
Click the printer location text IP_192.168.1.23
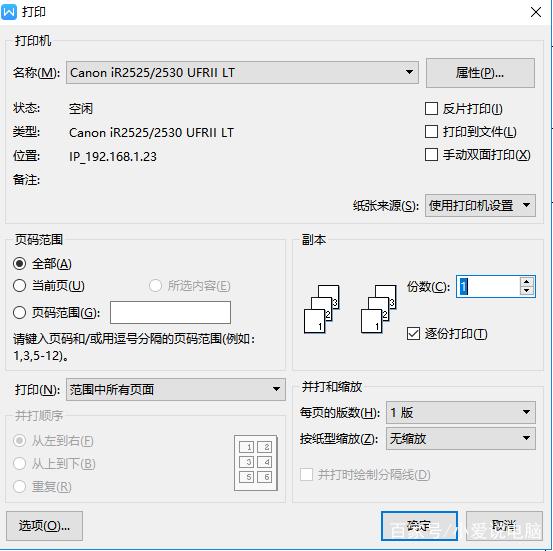113,156
